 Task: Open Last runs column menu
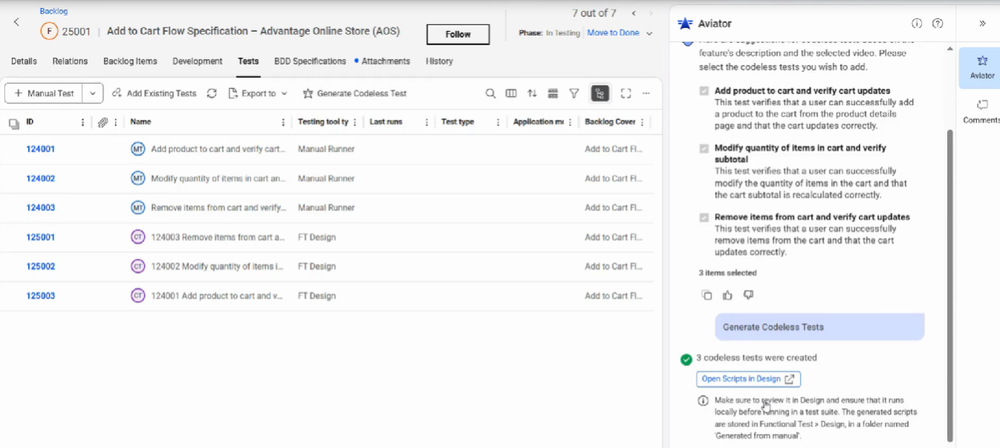point(426,123)
